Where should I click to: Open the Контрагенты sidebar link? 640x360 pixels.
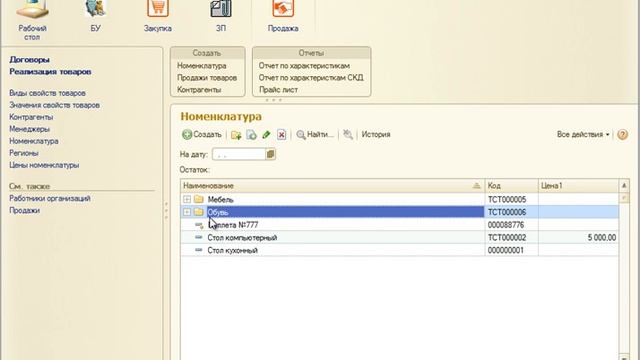point(31,117)
